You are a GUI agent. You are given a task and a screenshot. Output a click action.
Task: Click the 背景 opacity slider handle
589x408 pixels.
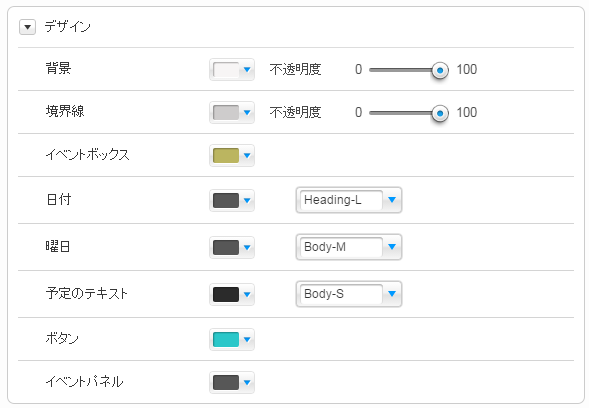(x=440, y=70)
